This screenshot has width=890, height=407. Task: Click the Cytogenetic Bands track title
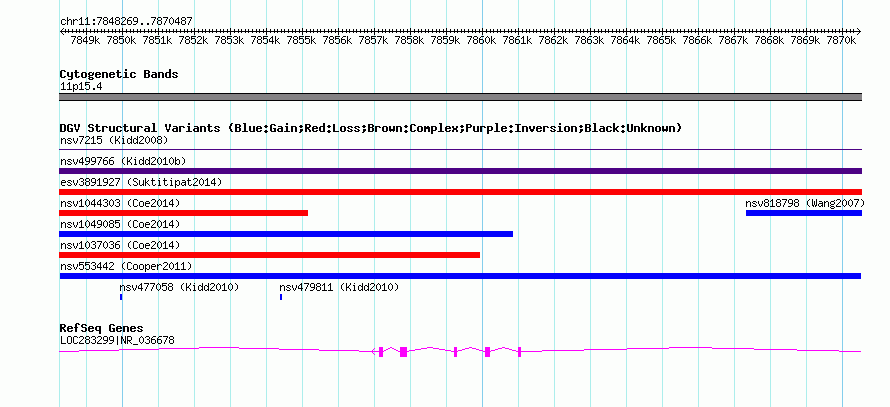click(x=119, y=74)
